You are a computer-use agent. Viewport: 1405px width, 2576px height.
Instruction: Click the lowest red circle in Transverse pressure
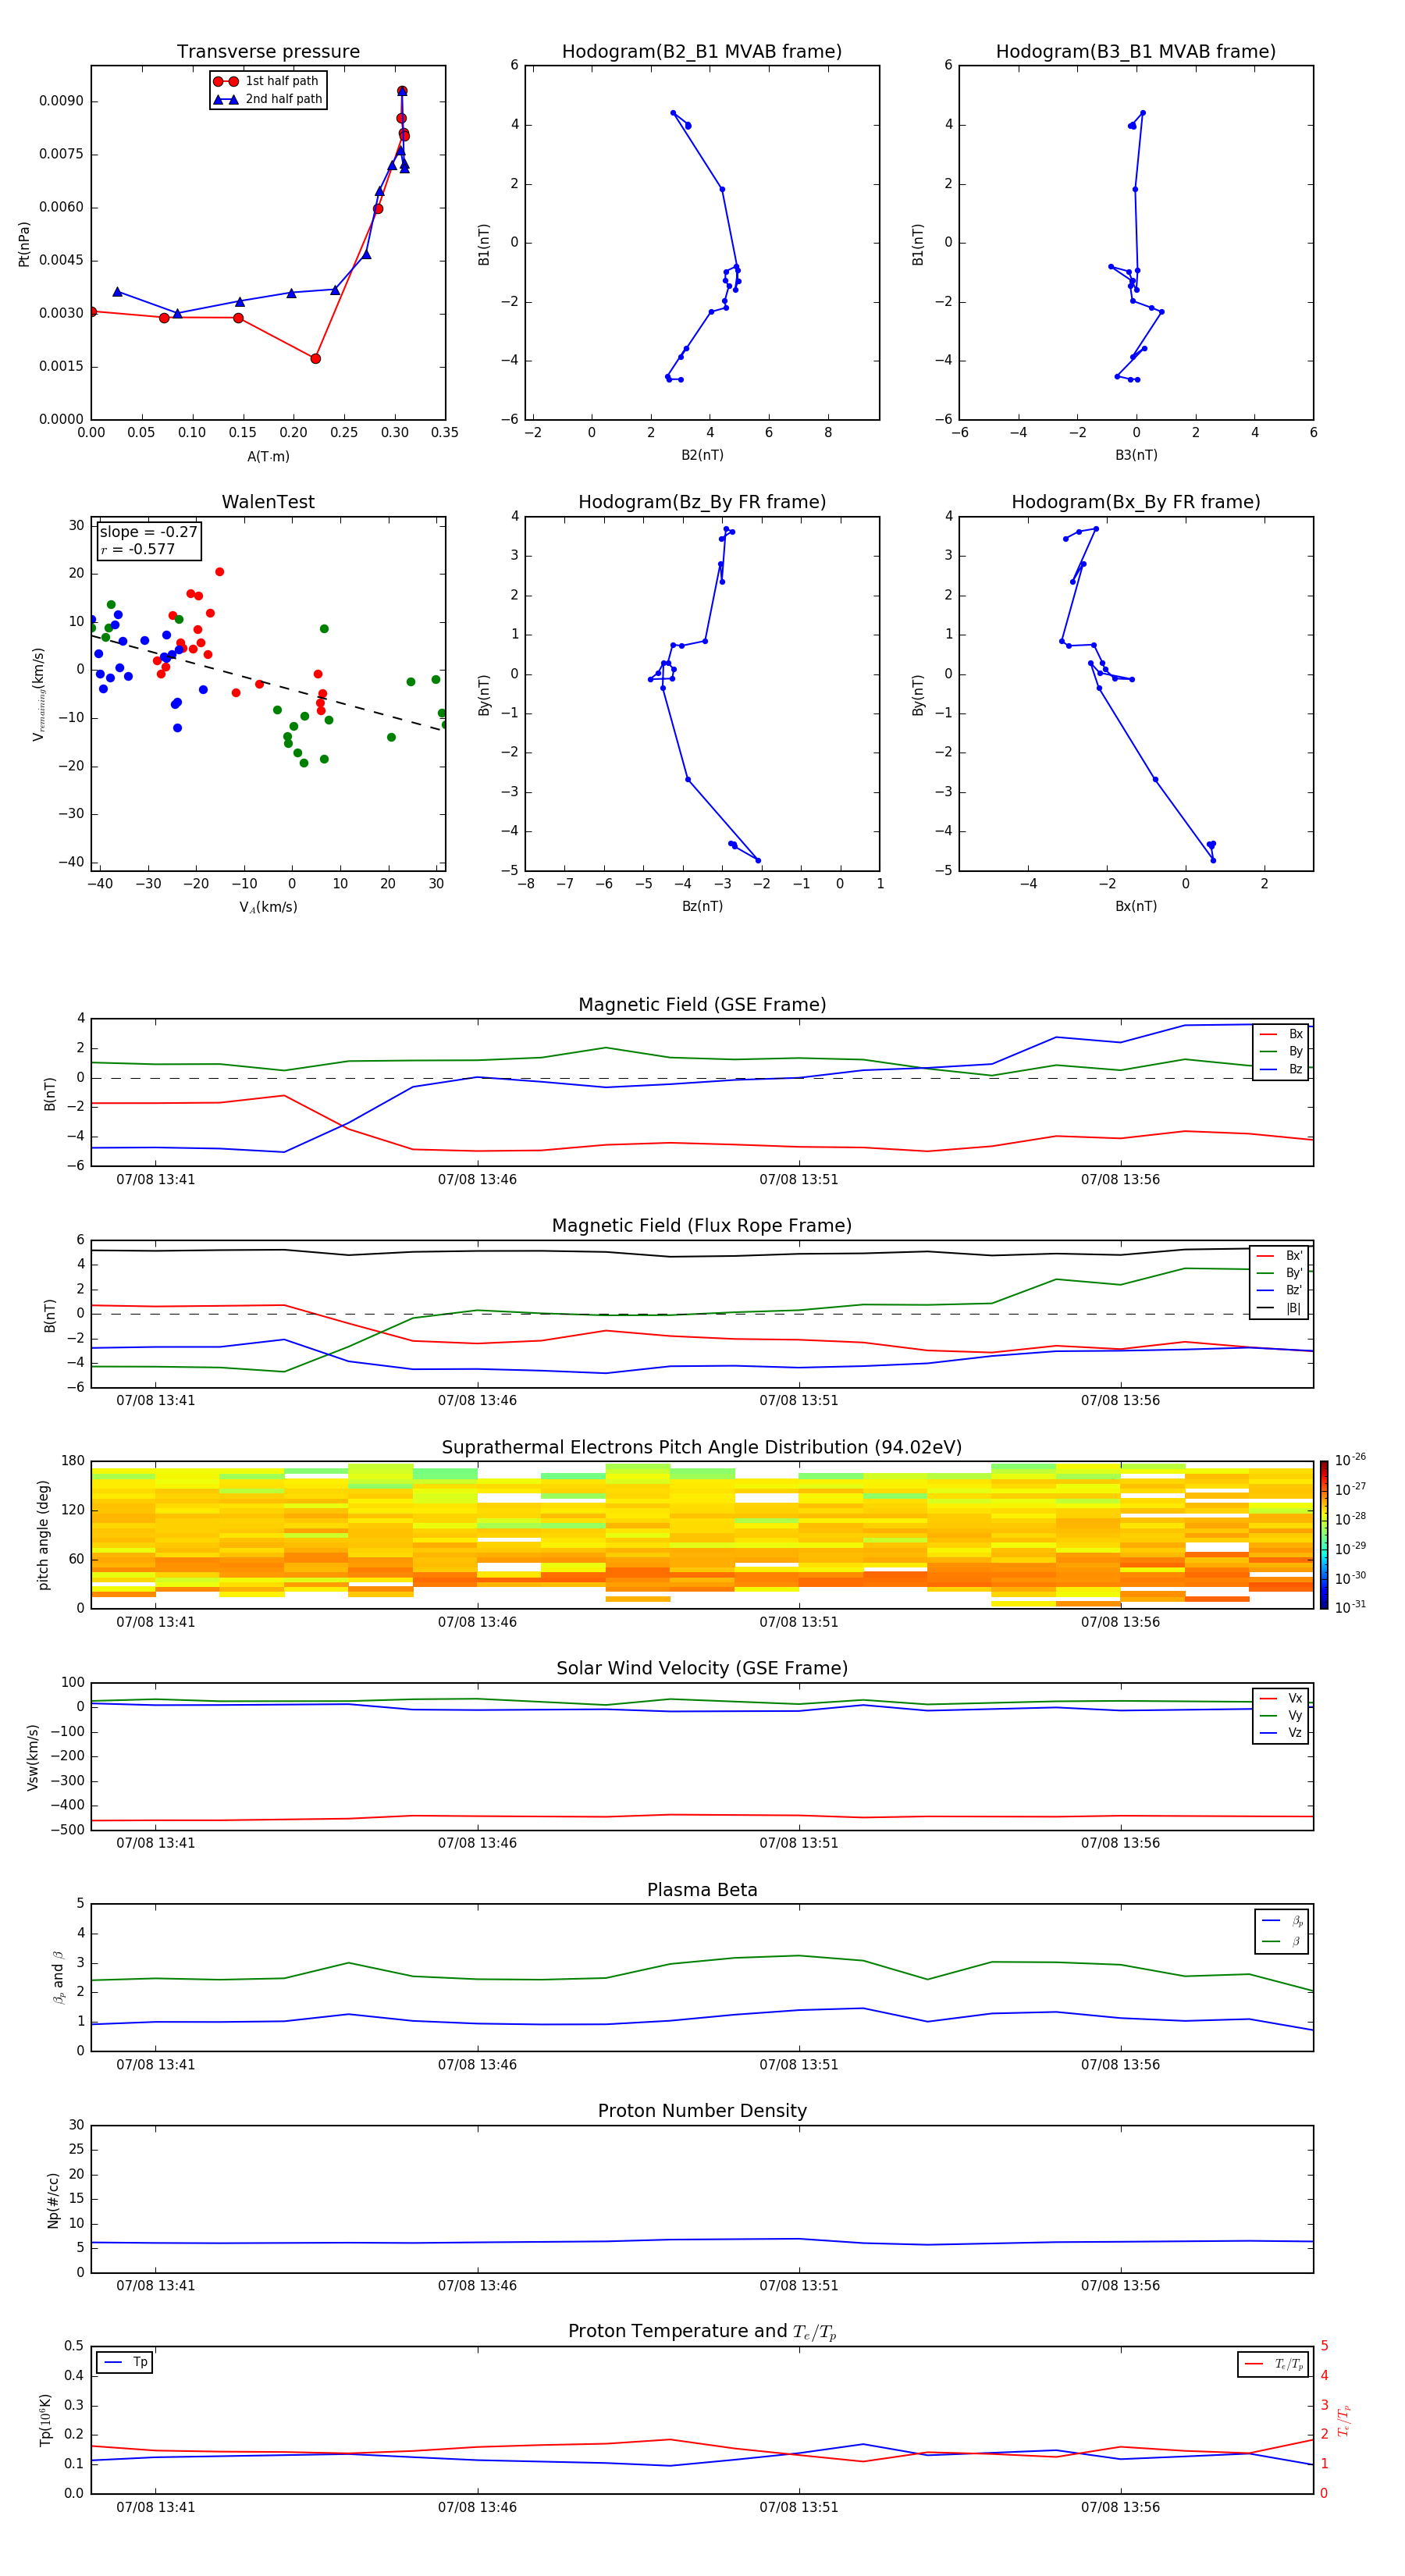[x=315, y=358]
